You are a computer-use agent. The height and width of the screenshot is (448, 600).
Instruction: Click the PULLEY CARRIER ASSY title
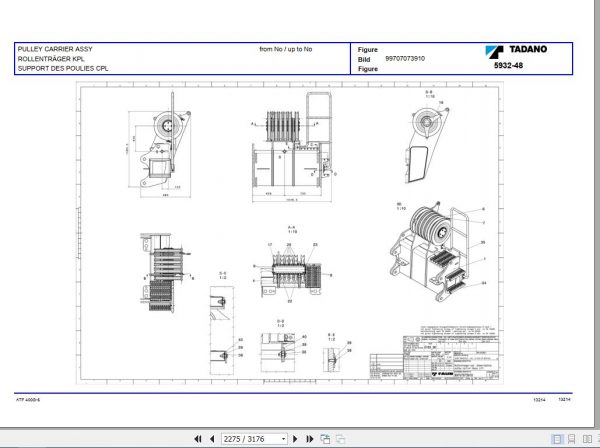(55, 49)
